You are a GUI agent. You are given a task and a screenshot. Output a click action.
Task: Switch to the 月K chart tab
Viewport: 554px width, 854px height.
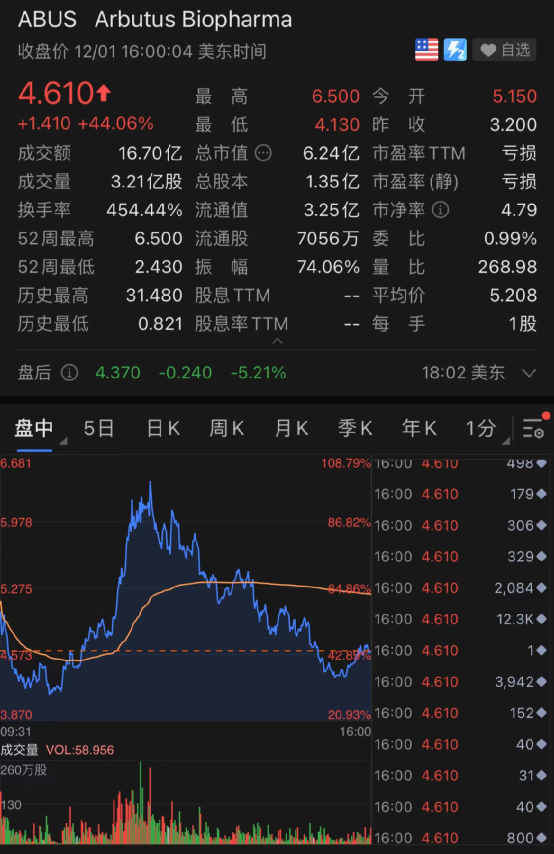click(291, 429)
